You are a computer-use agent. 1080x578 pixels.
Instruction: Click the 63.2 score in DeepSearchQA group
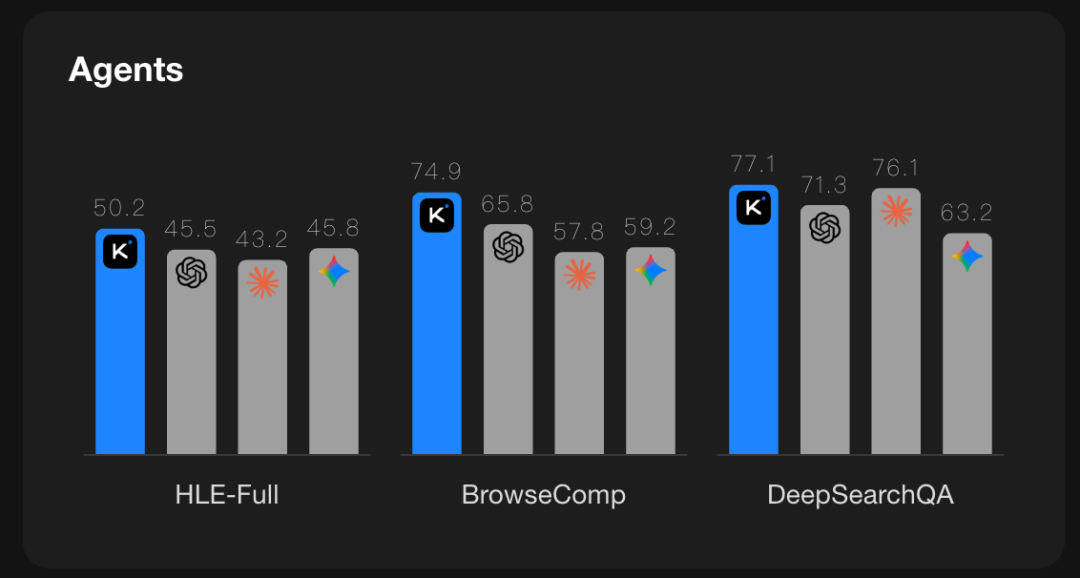967,213
